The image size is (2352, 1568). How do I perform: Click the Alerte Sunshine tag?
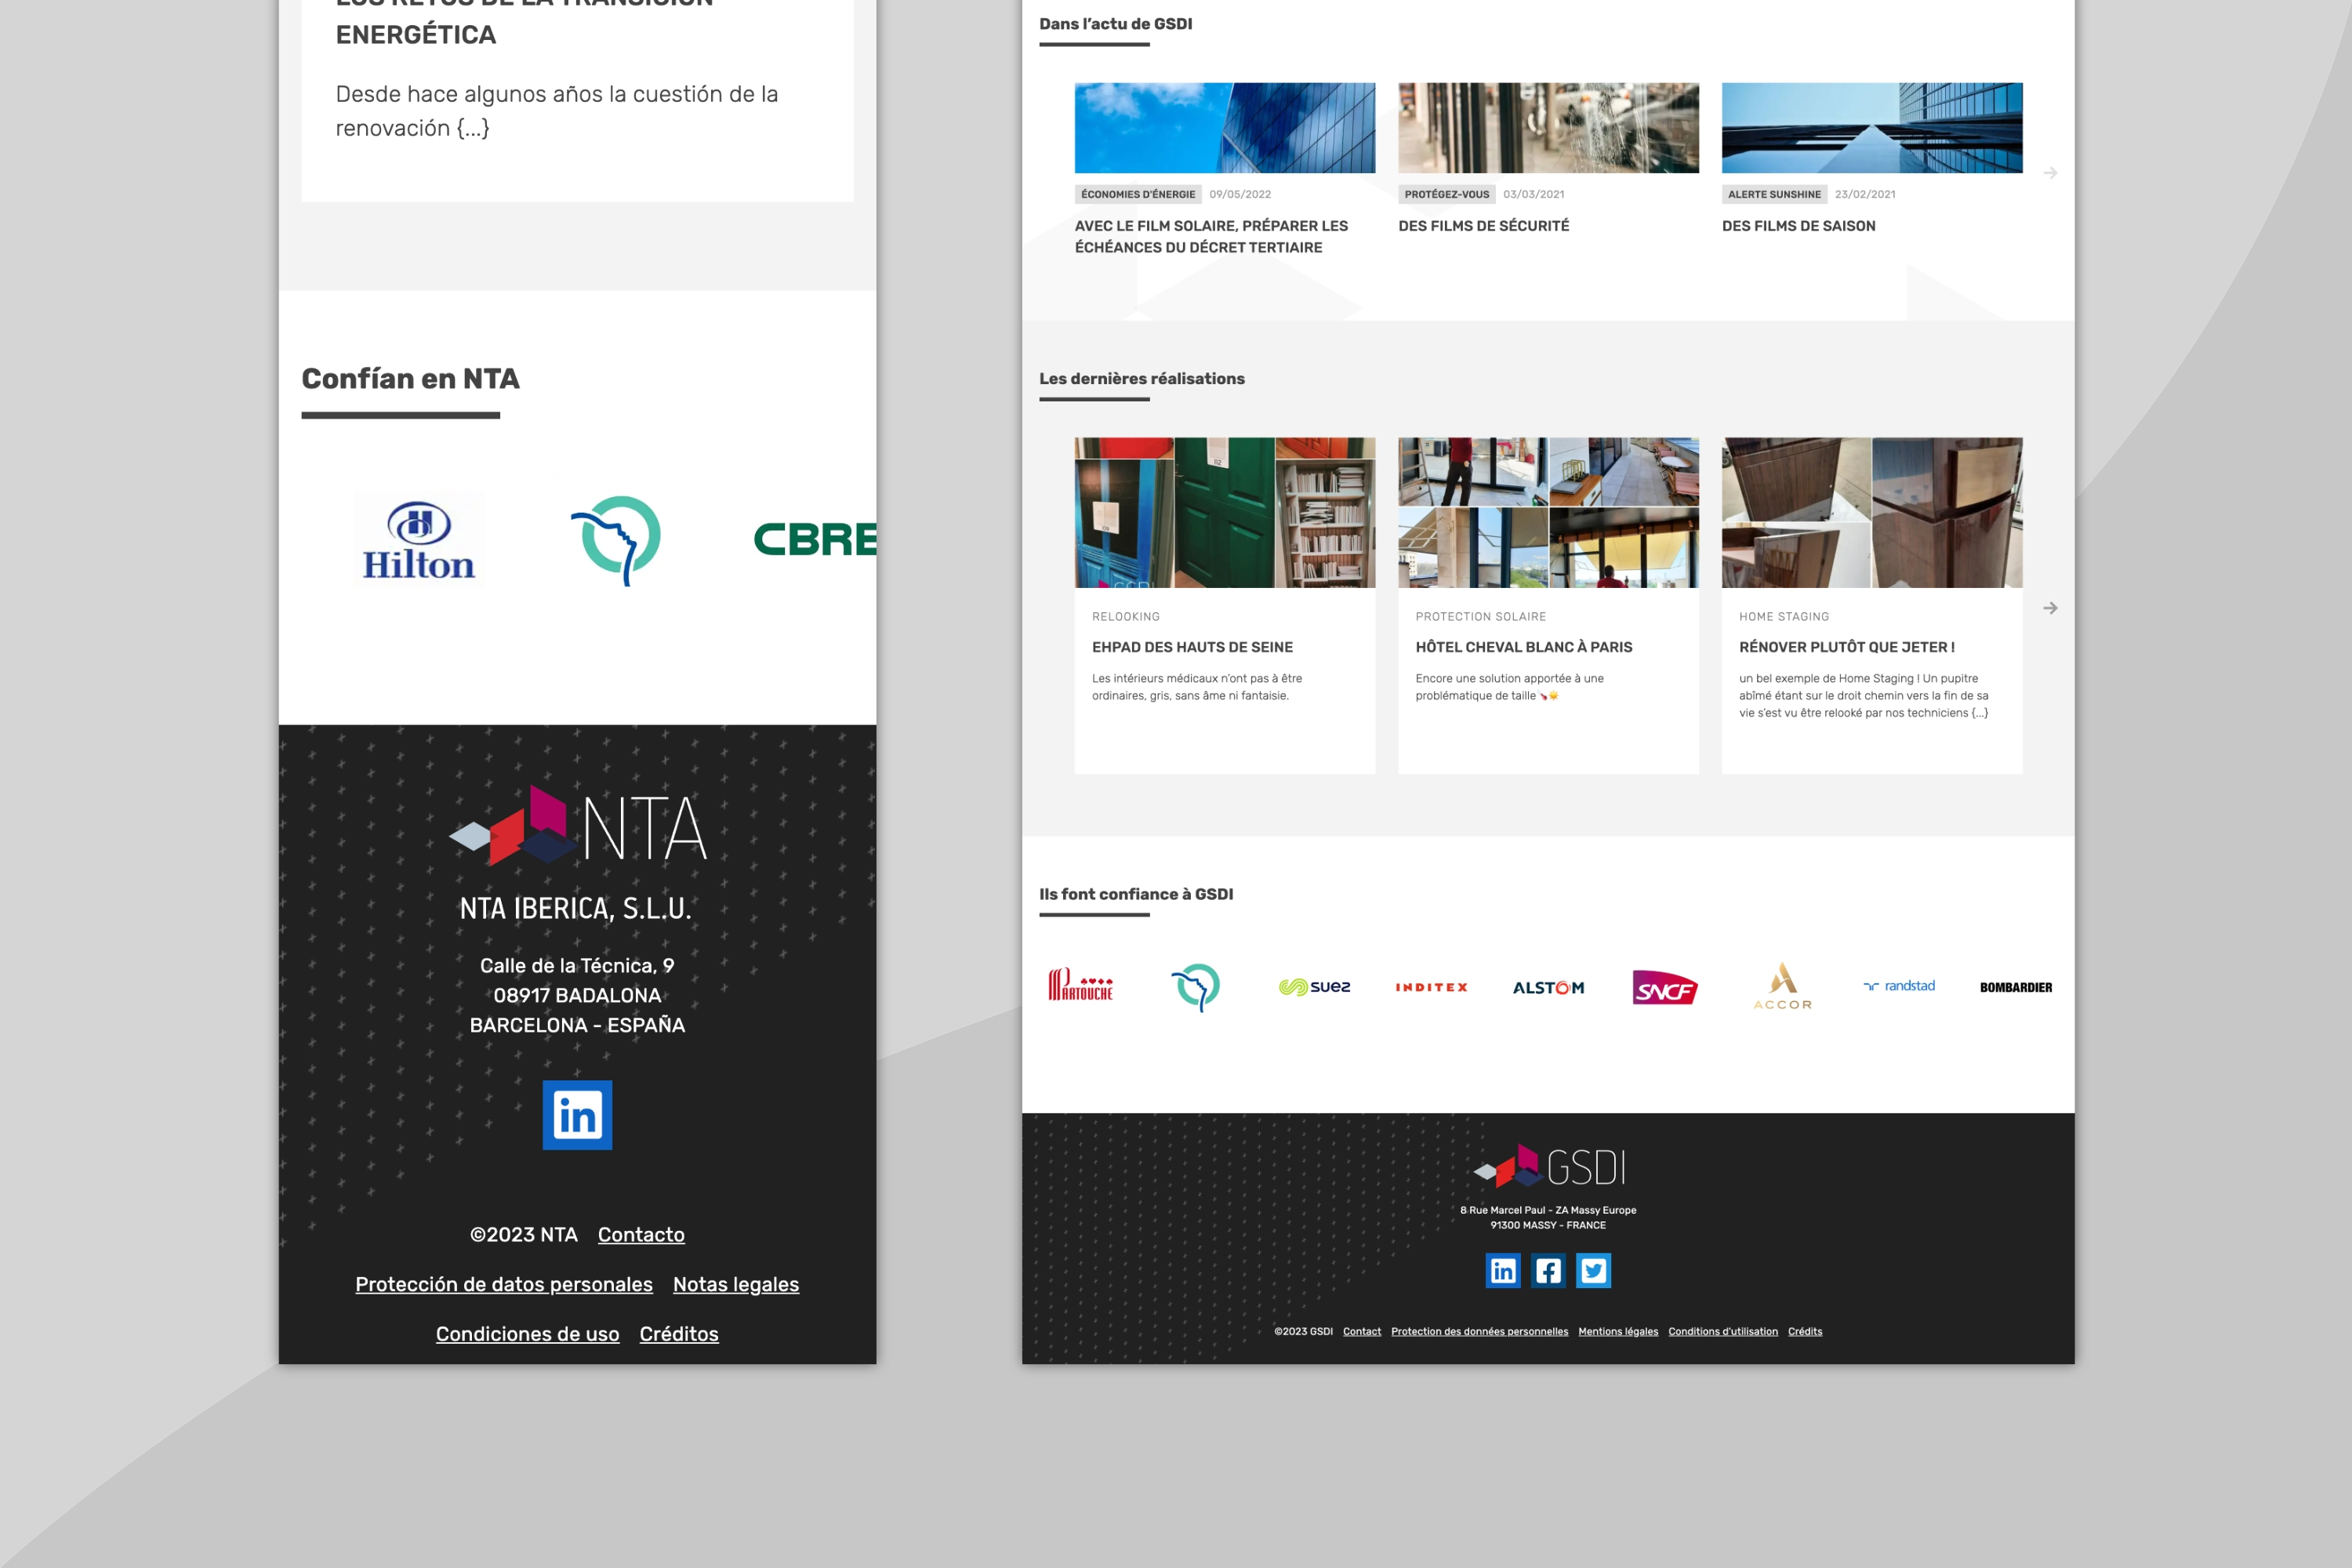[1774, 194]
